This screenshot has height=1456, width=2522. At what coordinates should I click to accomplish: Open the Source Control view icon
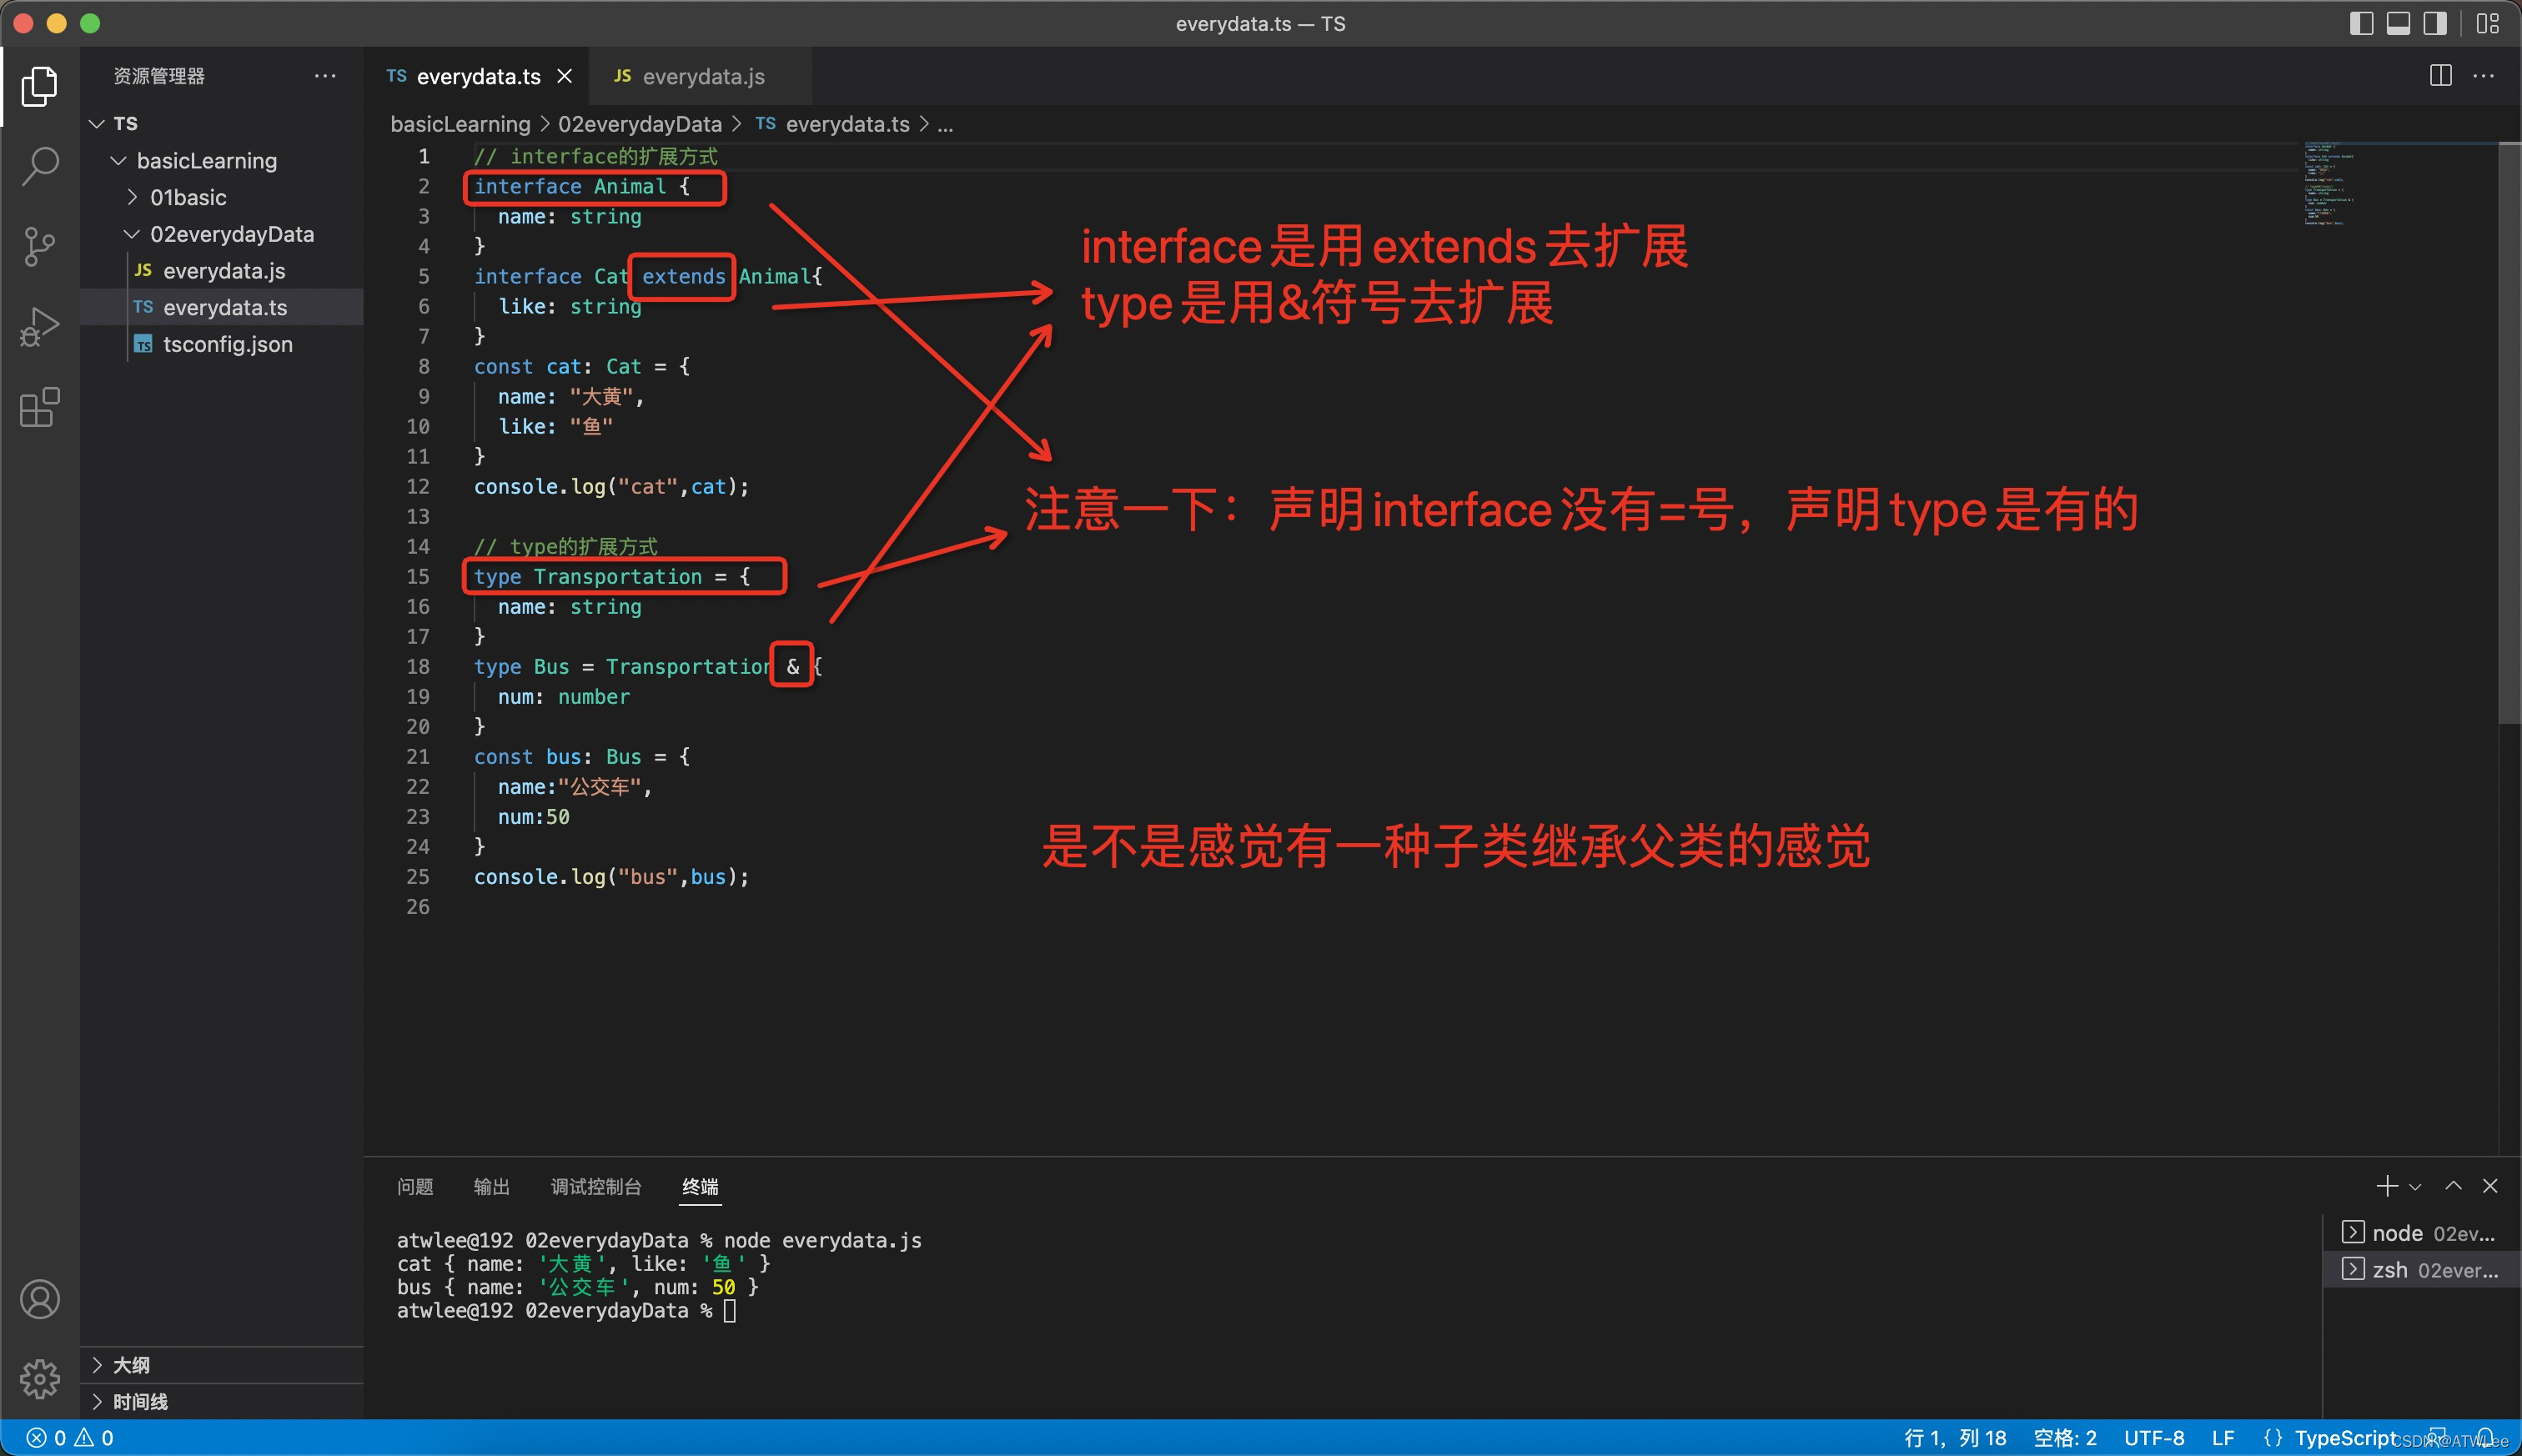39,246
